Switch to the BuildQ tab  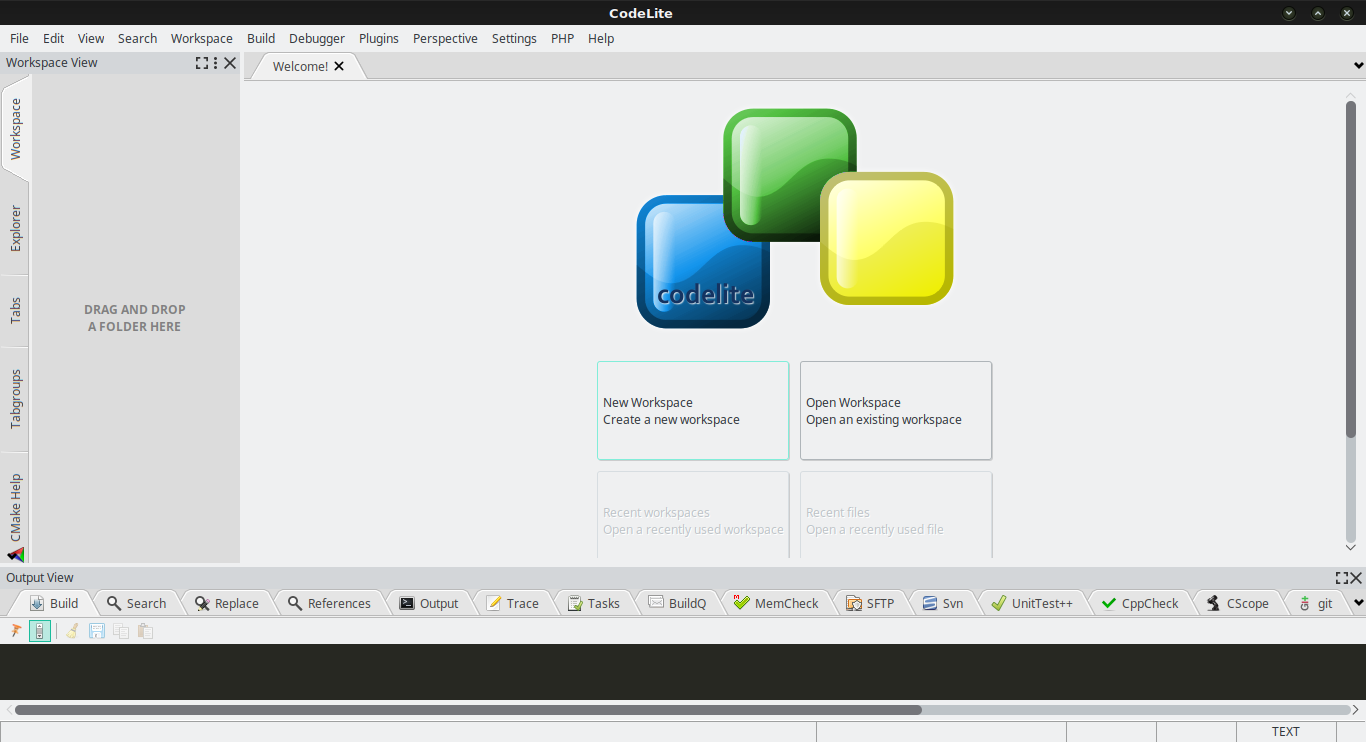click(677, 603)
